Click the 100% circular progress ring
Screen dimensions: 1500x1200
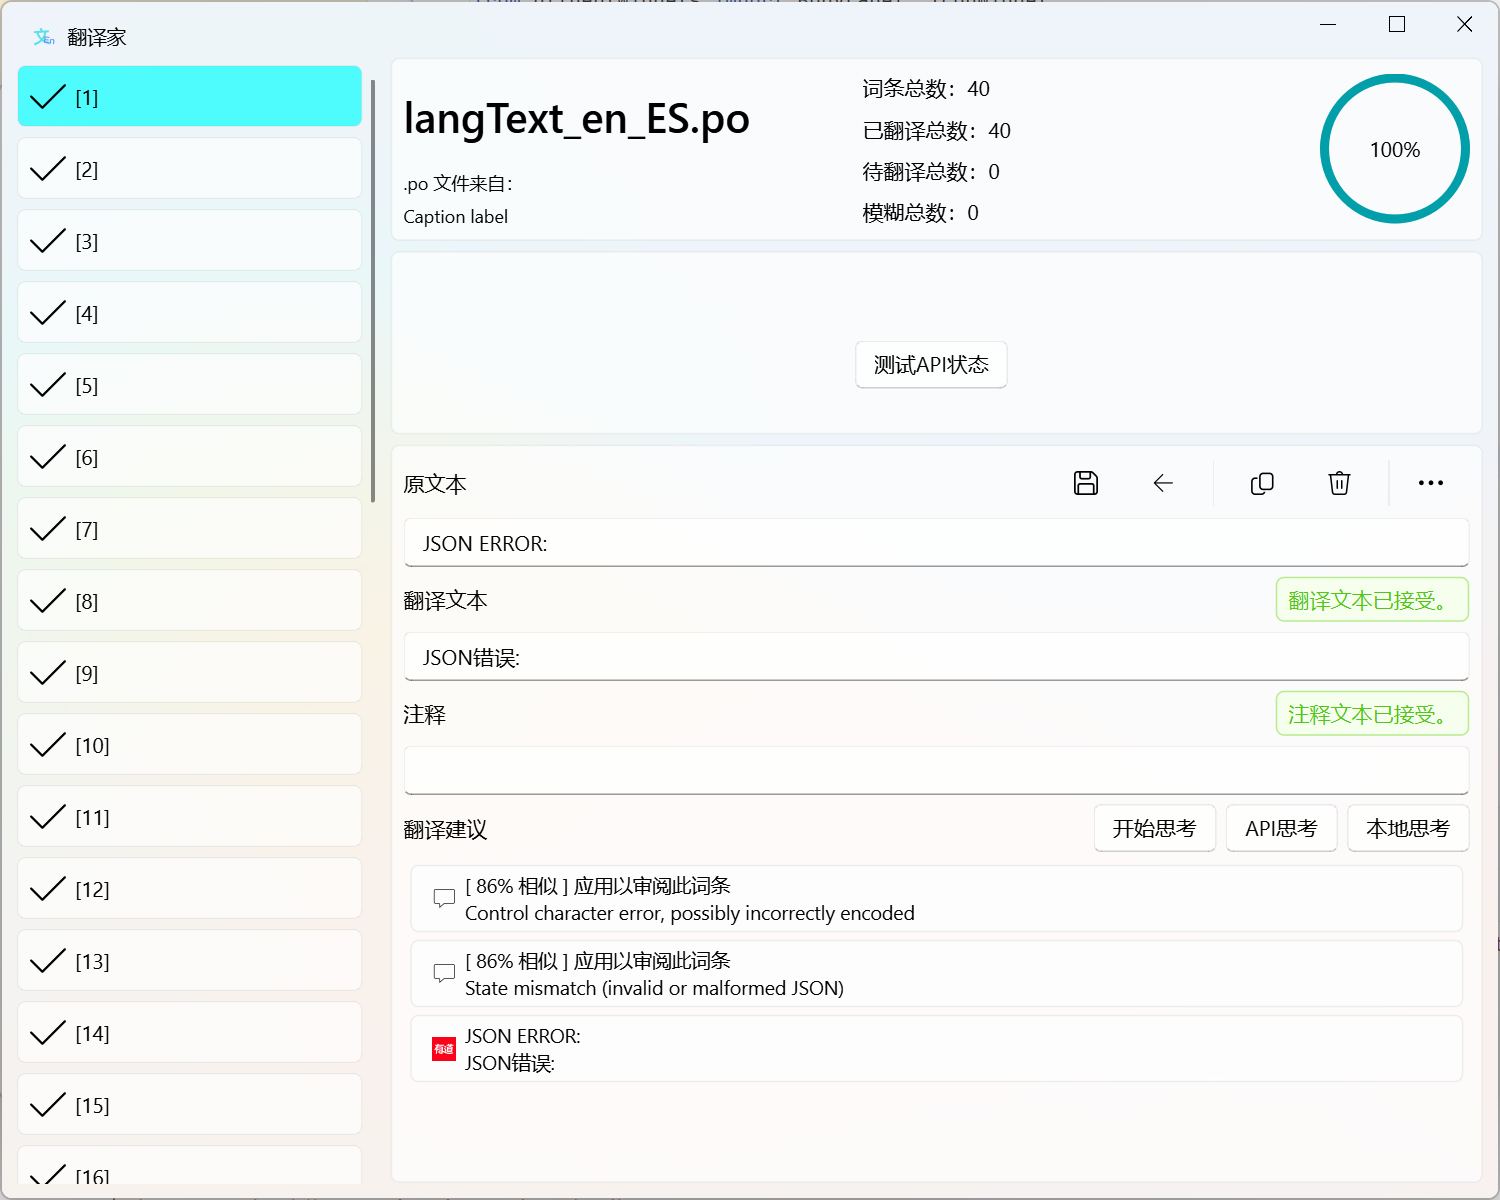[1395, 149]
